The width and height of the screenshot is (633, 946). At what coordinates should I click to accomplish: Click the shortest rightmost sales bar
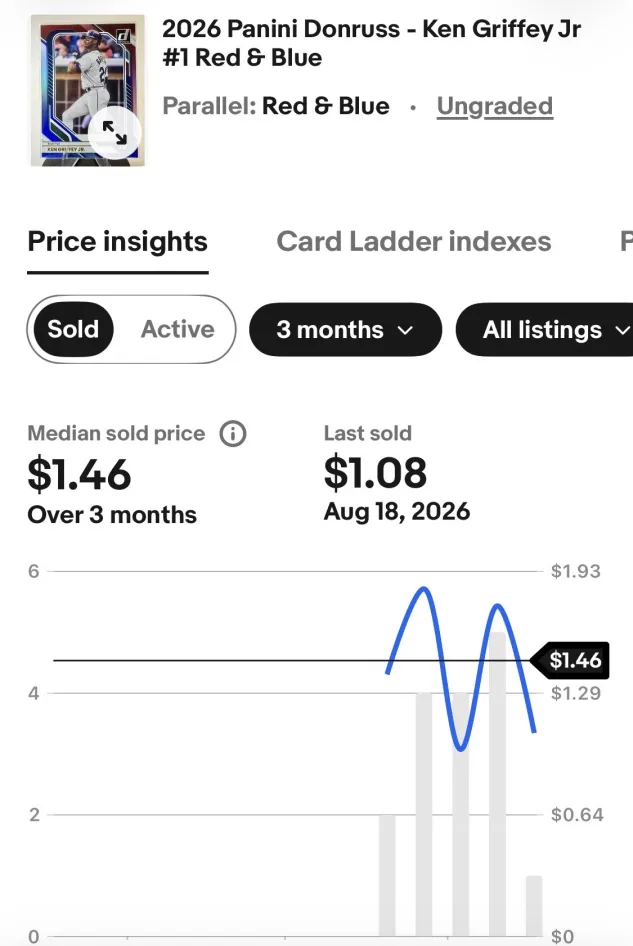[x=534, y=906]
